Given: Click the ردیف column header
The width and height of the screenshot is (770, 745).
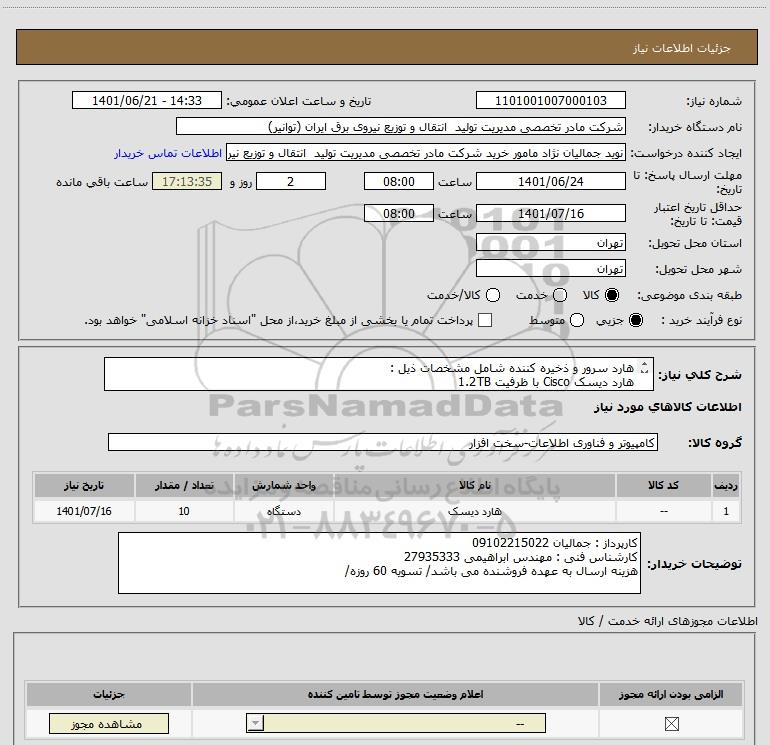Looking at the screenshot, I should point(726,485).
